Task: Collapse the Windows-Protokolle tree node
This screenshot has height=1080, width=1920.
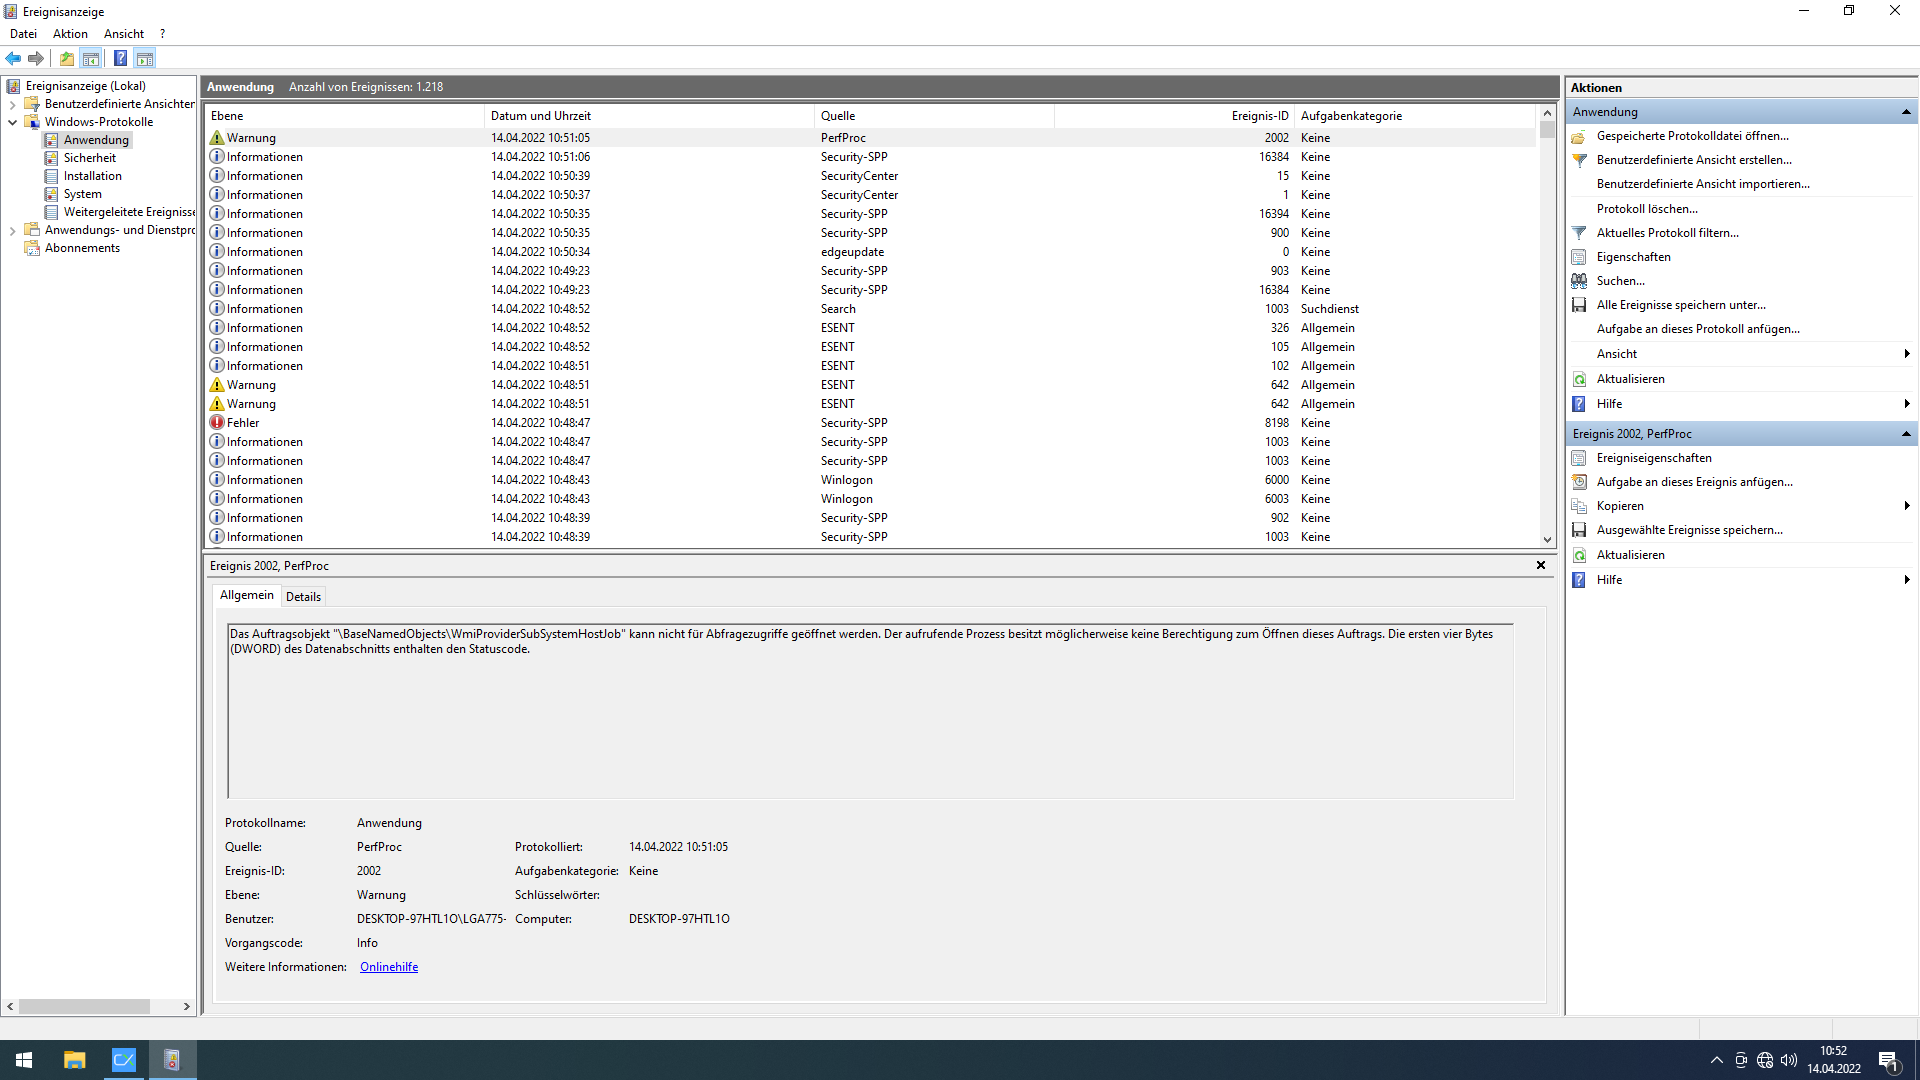Action: (x=12, y=121)
